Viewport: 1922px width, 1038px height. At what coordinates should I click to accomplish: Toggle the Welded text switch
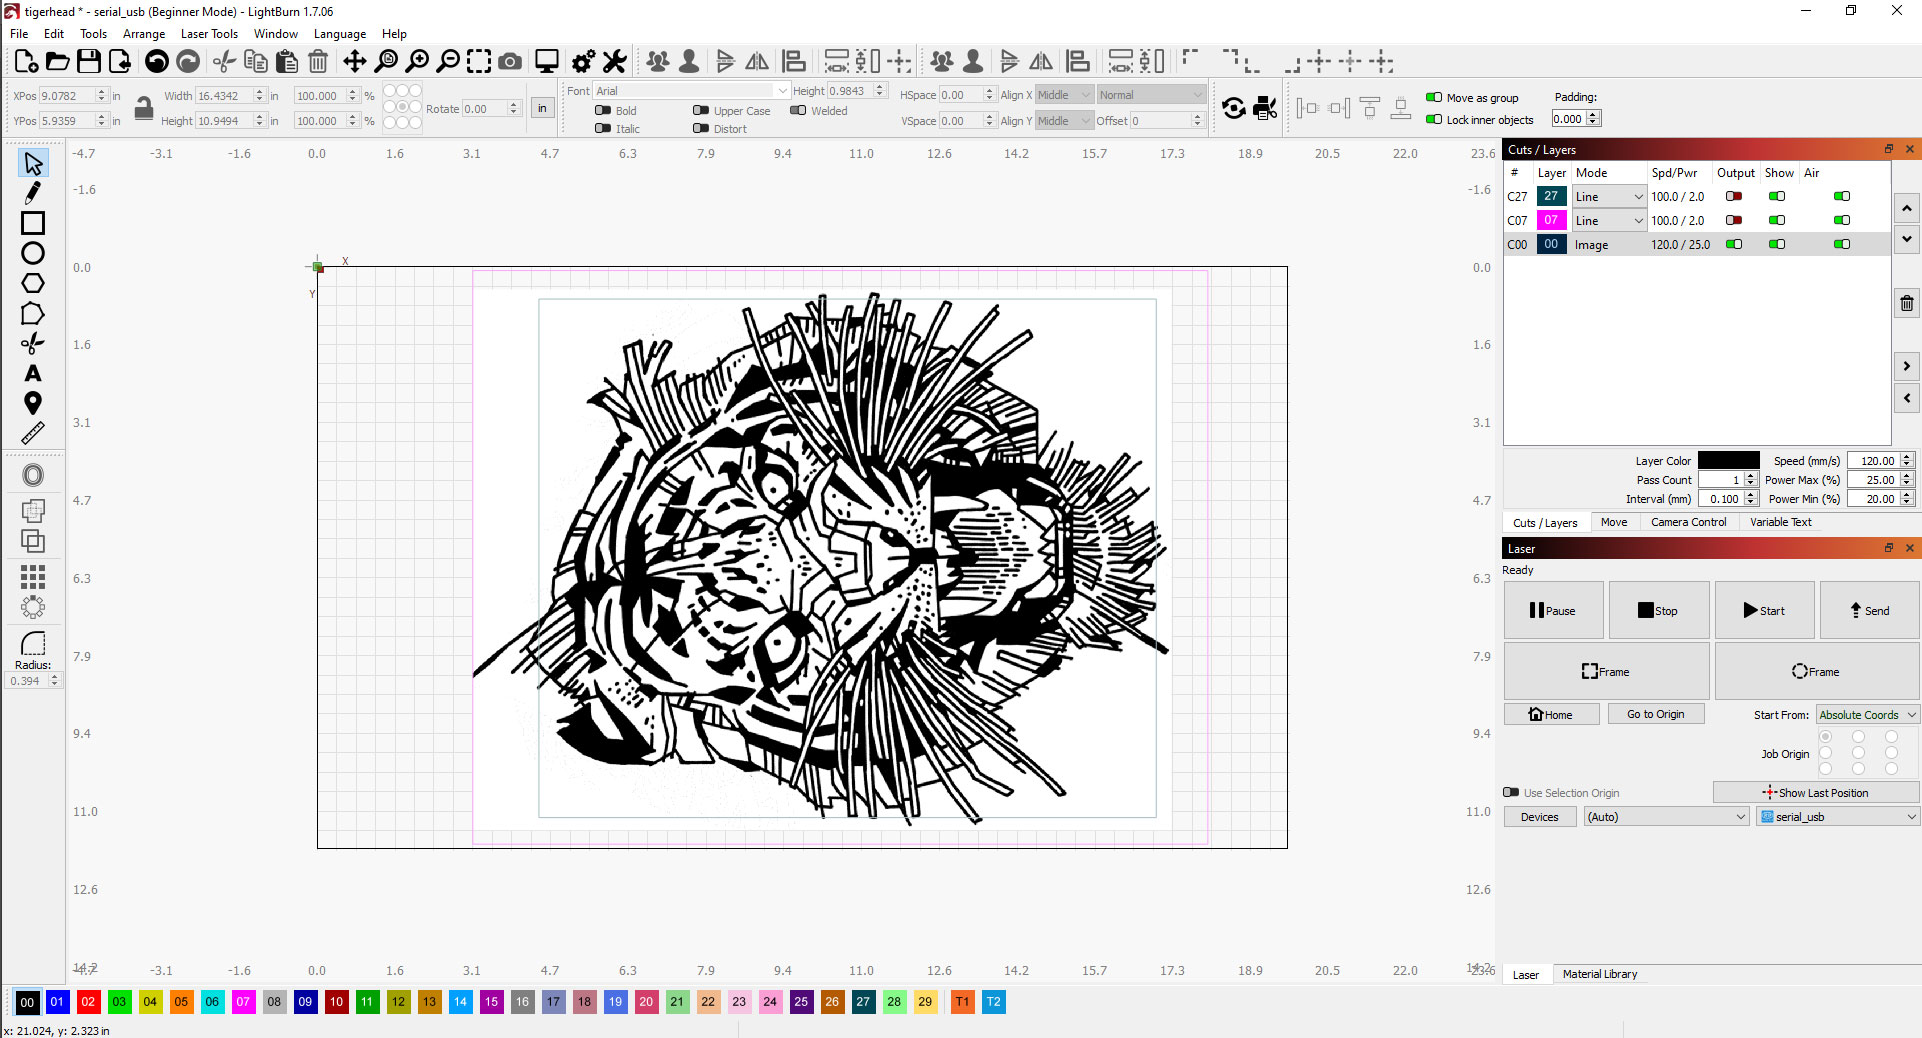point(798,111)
